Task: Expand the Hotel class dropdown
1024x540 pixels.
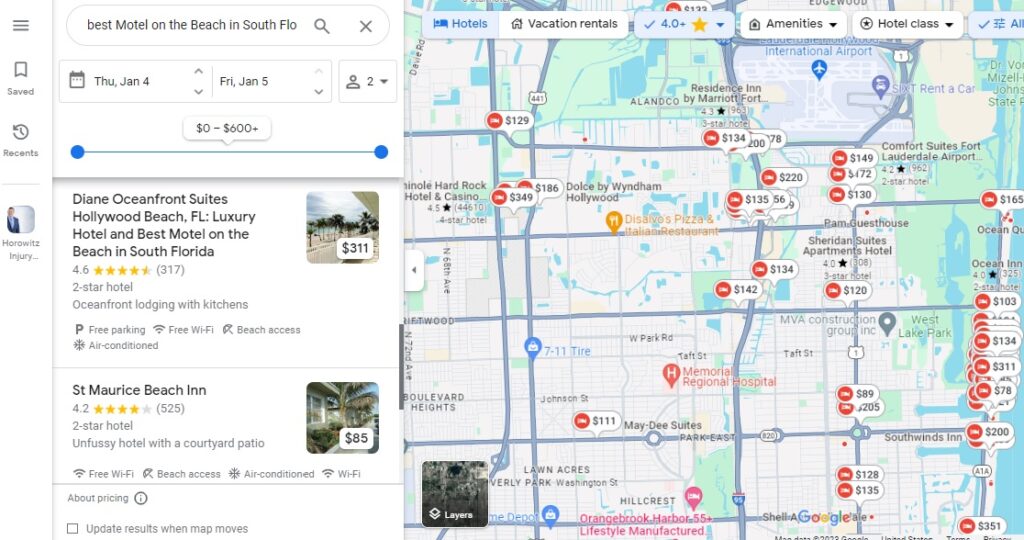Action: click(x=907, y=24)
